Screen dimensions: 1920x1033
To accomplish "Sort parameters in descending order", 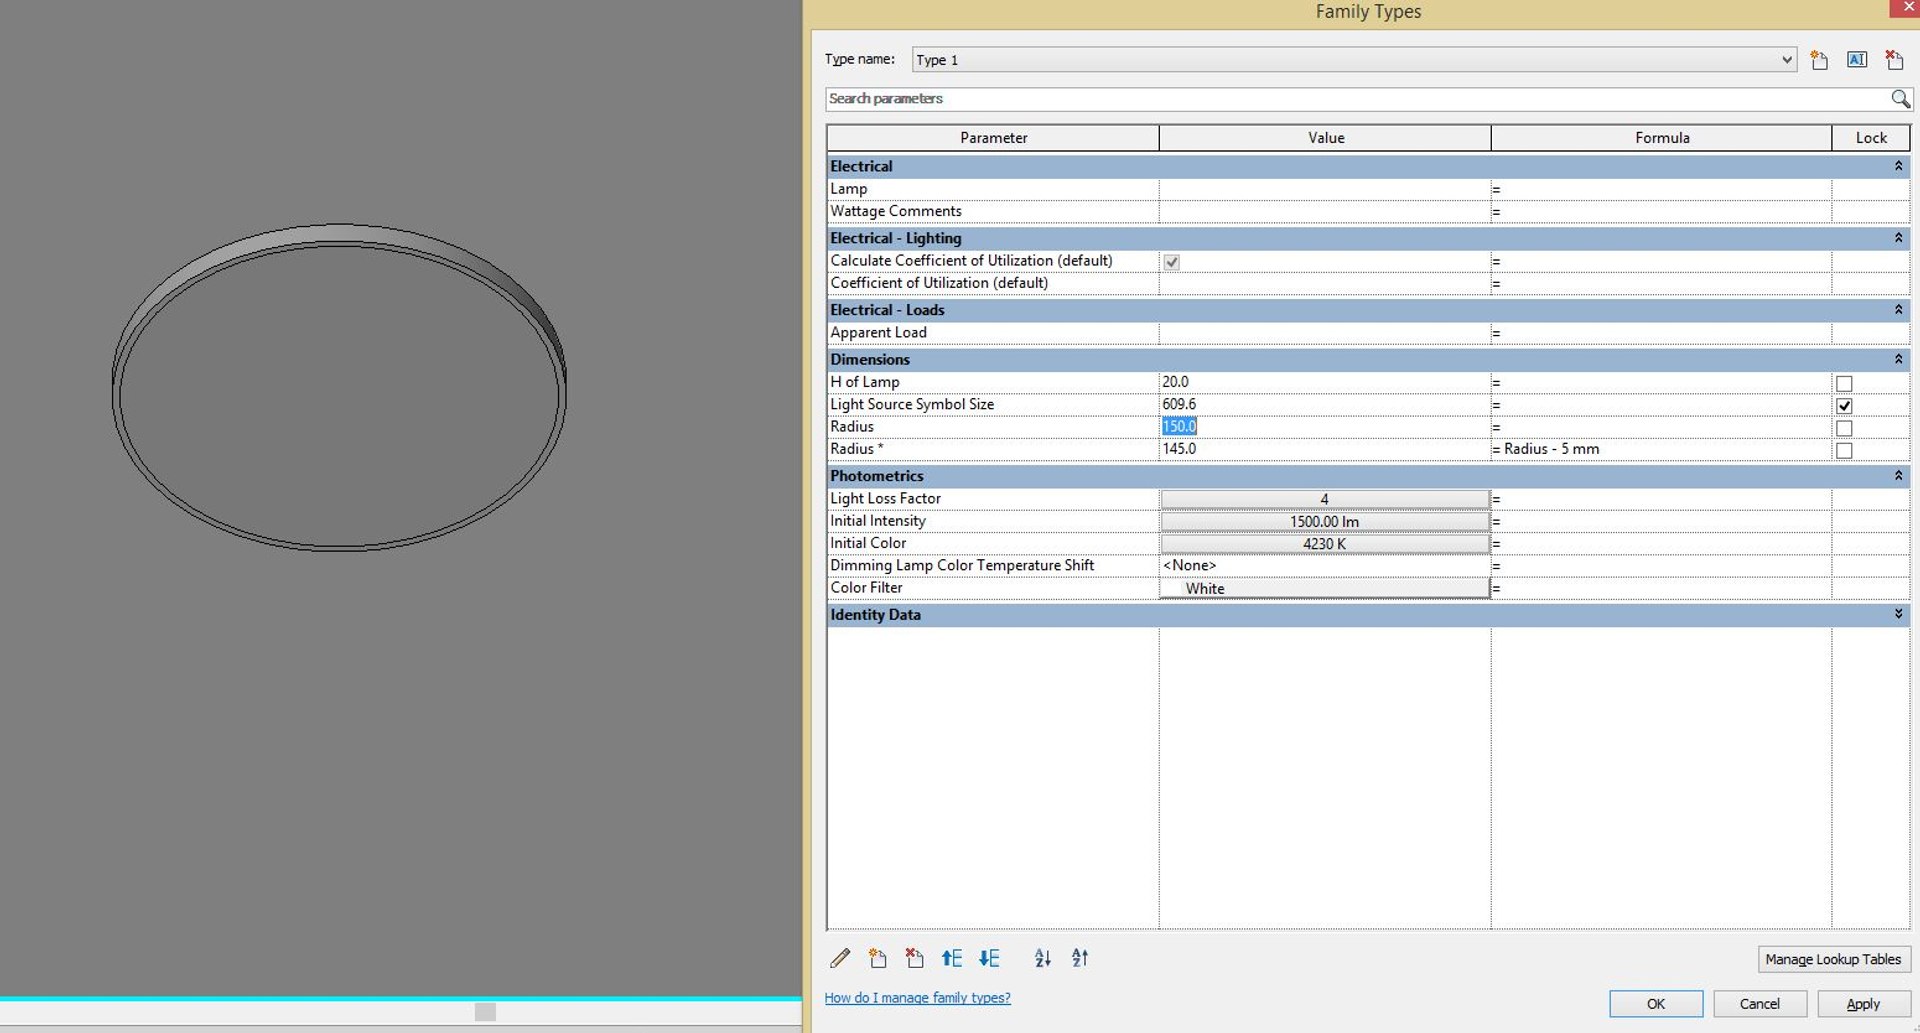I will 1080,958.
